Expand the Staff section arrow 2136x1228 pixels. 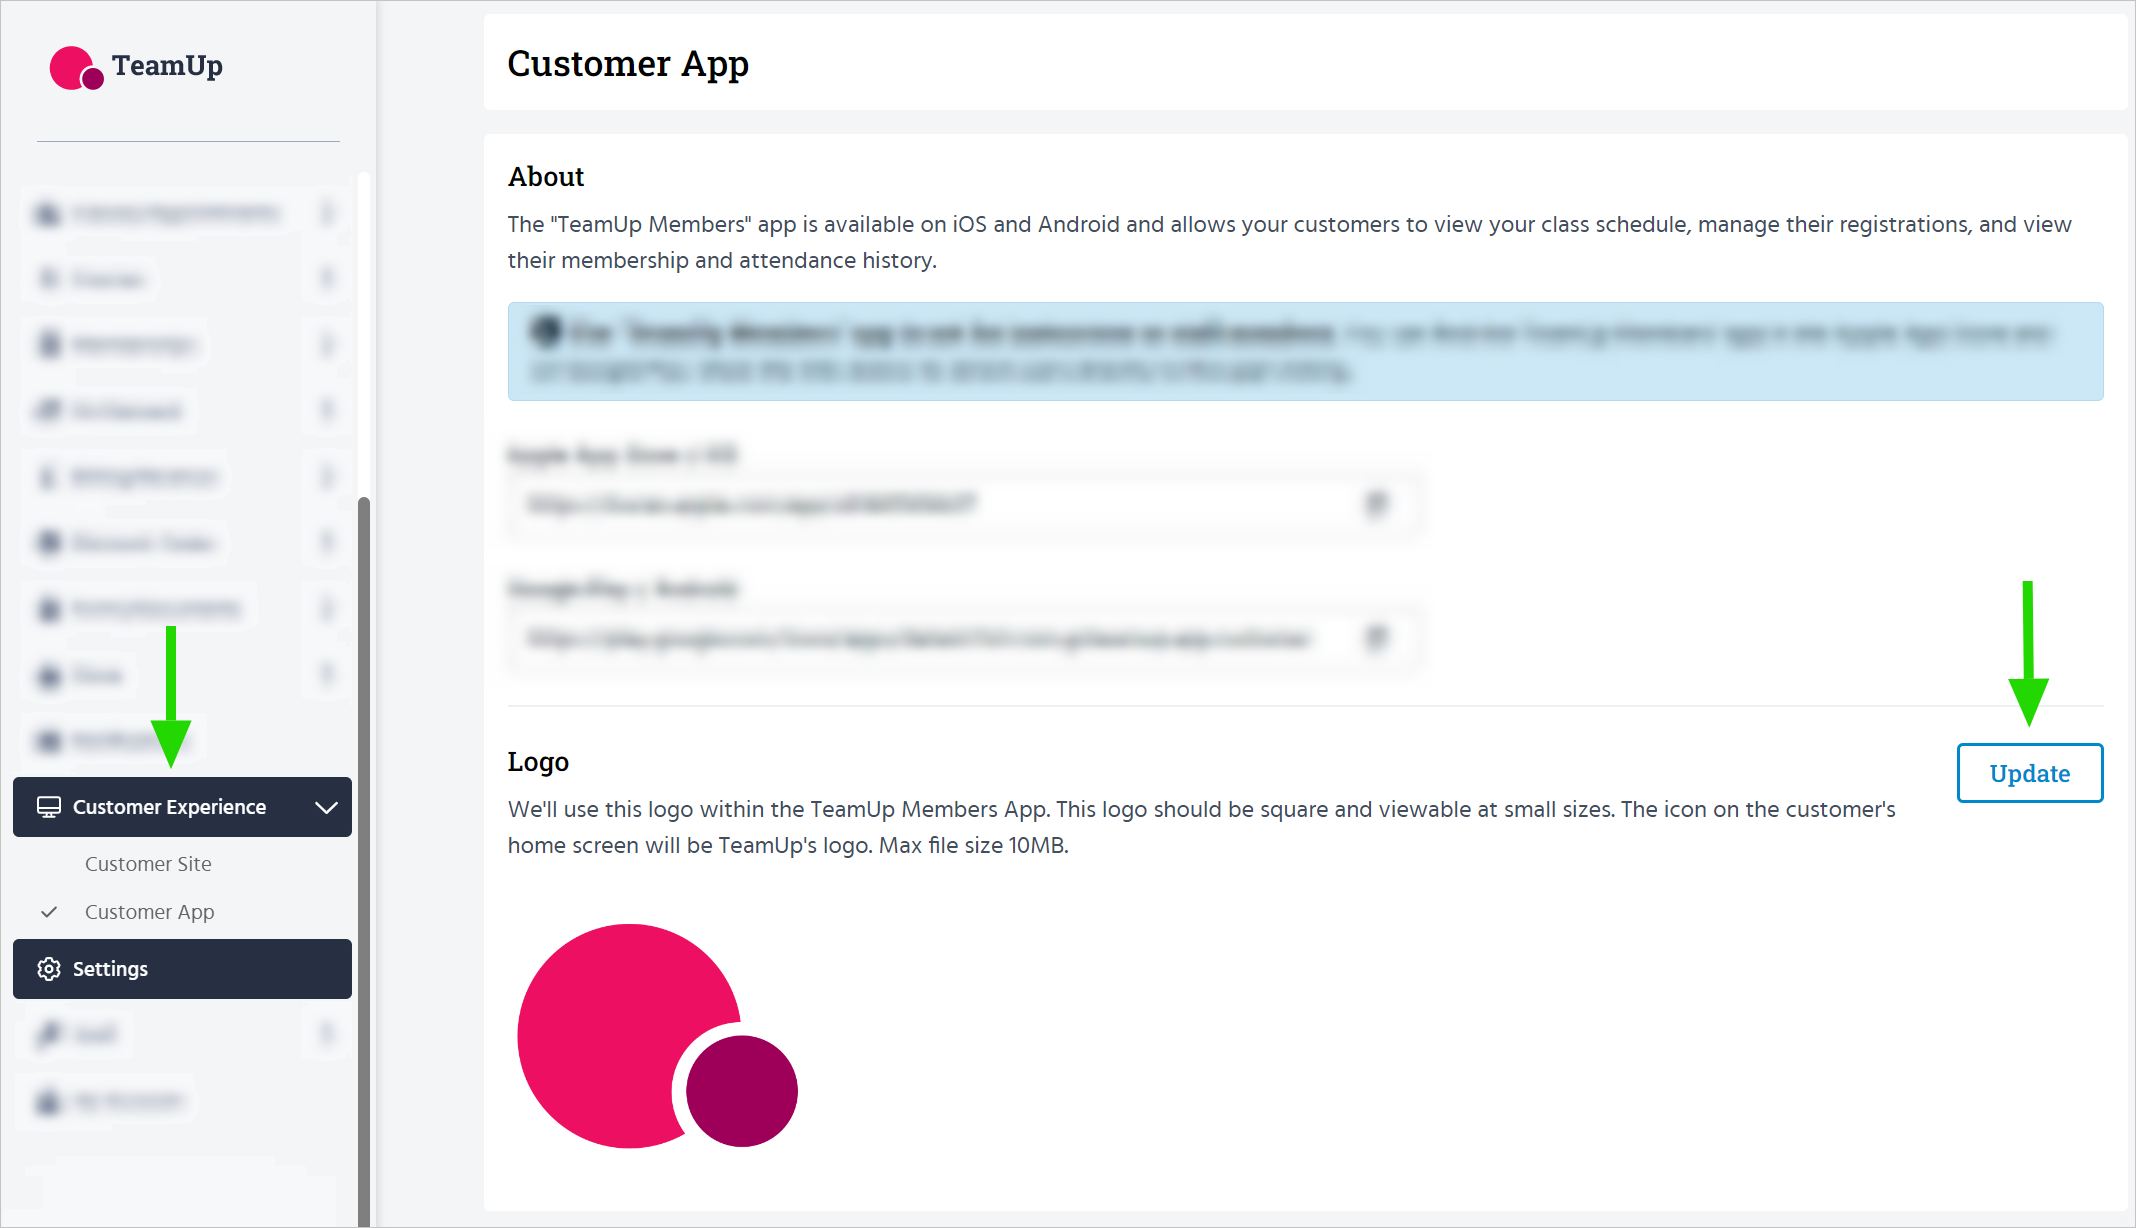point(326,1034)
